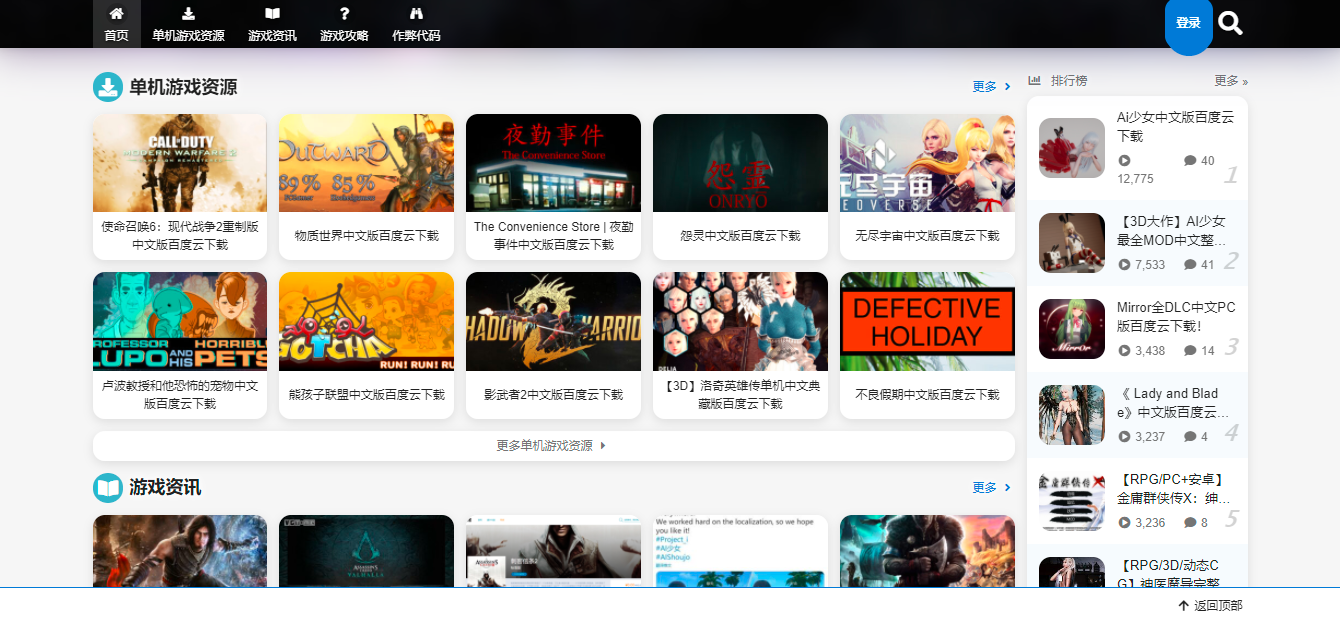
Task: Click the round book icon beside 游戏资讯 heading
Action: coord(108,487)
